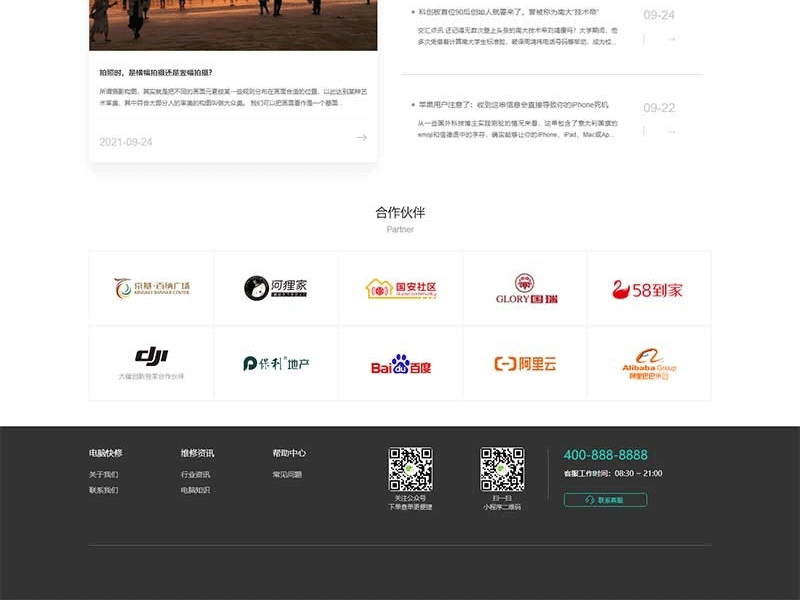Click the 58到家 partner logo
This screenshot has height=600, width=800.
(x=647, y=290)
